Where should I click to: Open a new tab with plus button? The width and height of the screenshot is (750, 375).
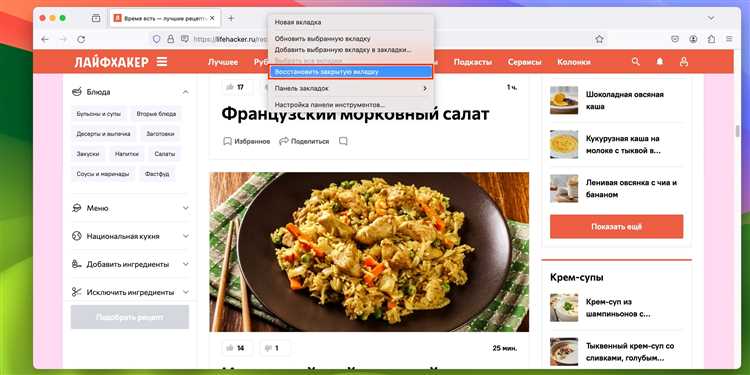tap(231, 18)
